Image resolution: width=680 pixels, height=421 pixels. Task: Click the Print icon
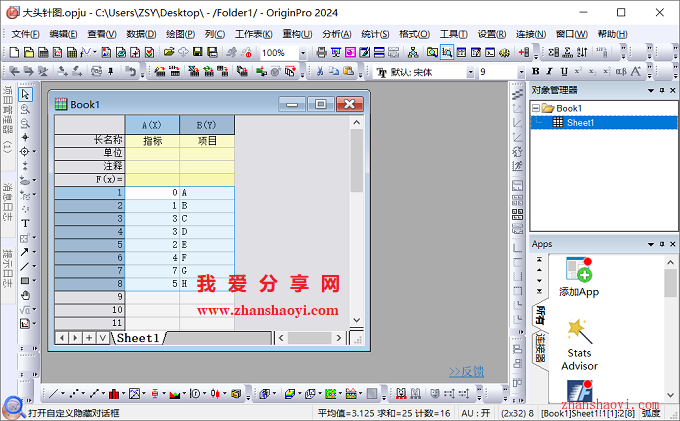click(x=321, y=53)
